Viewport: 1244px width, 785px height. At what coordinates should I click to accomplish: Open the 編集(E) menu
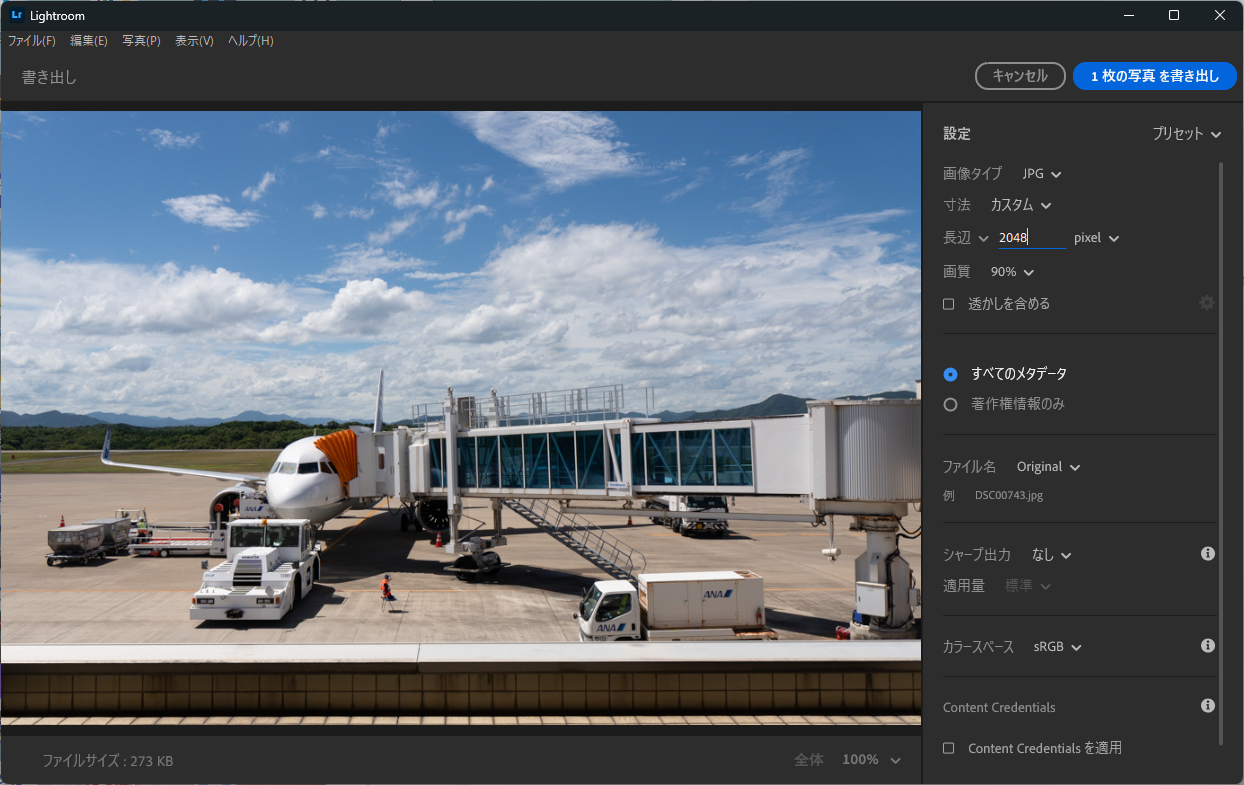pos(89,41)
